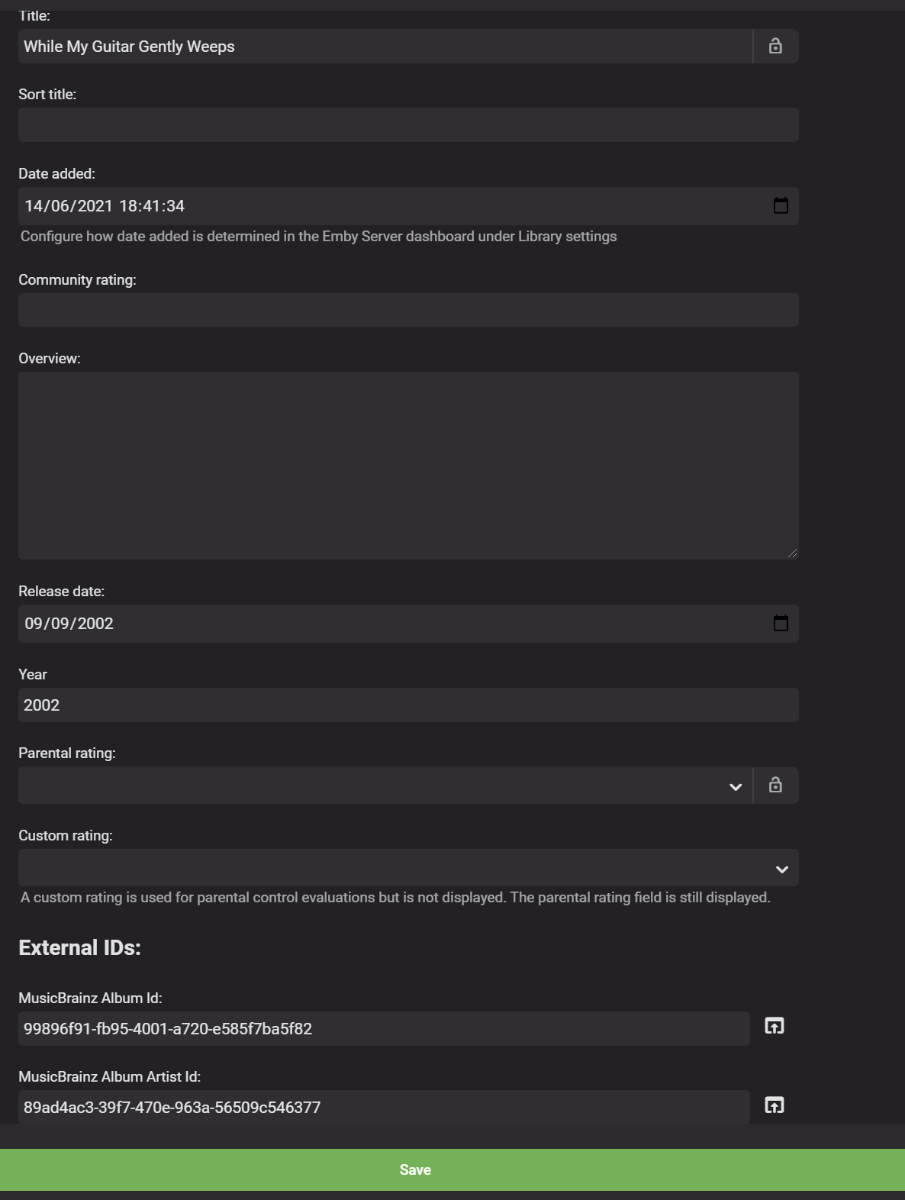Open calendar picker for Release date

(x=781, y=623)
